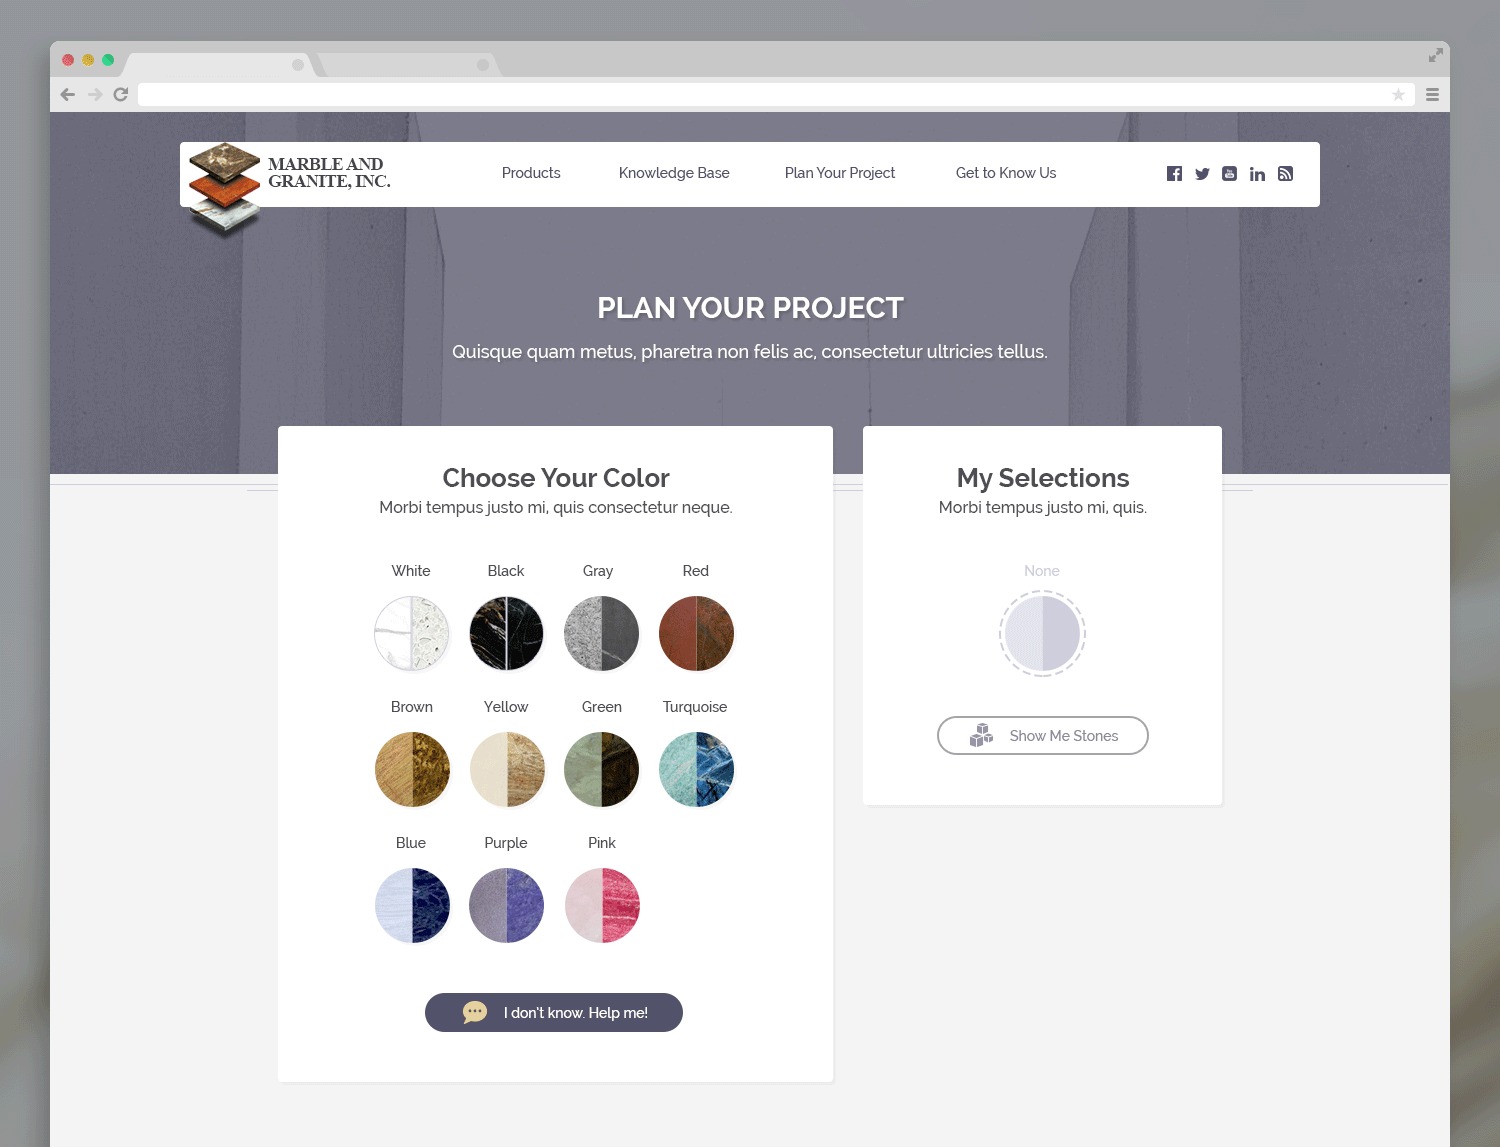Open the browser hamburger menu
Viewport: 1500px width, 1147px height.
tap(1432, 94)
